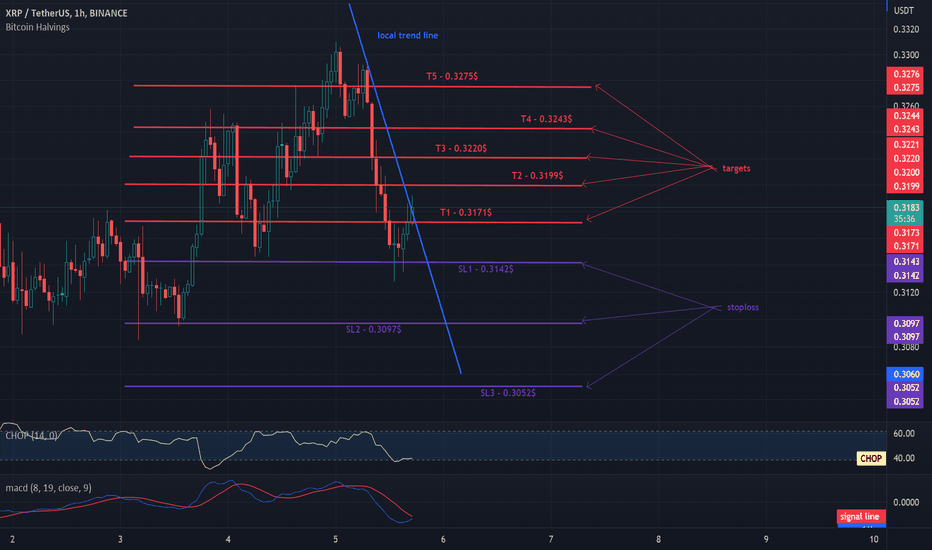Select the Bitcoin Halvings indicator label
Image resolution: width=932 pixels, height=550 pixels.
click(x=37, y=27)
